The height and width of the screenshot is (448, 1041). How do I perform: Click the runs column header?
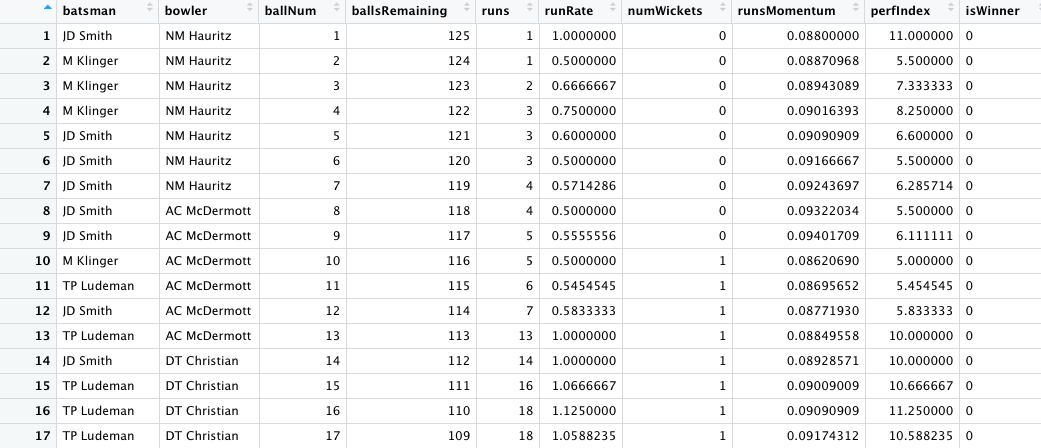click(x=498, y=11)
